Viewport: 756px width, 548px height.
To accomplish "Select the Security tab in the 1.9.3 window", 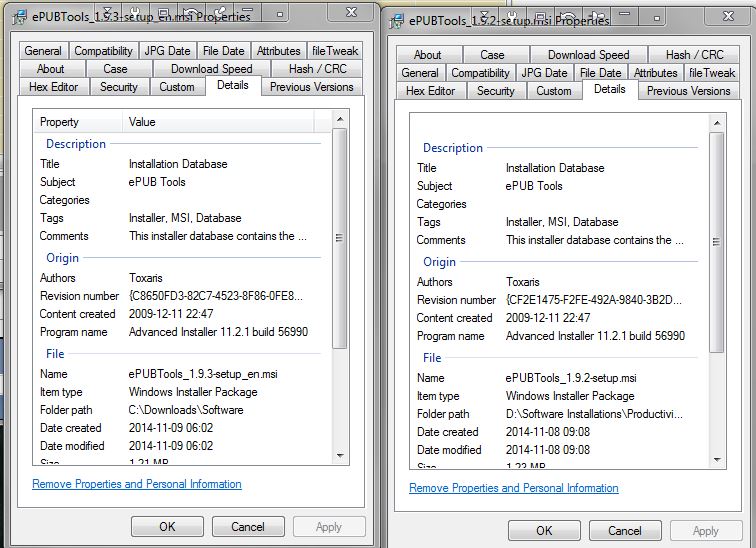I will tap(119, 87).
